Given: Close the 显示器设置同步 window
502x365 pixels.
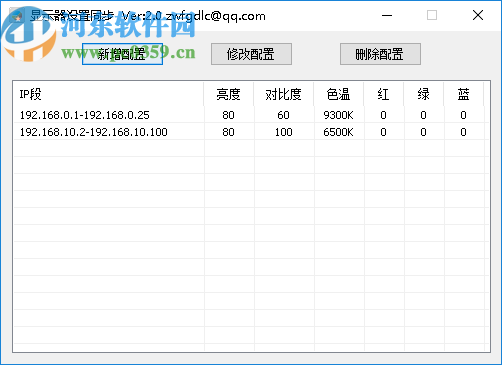Looking at the screenshot, I should click(x=478, y=15).
